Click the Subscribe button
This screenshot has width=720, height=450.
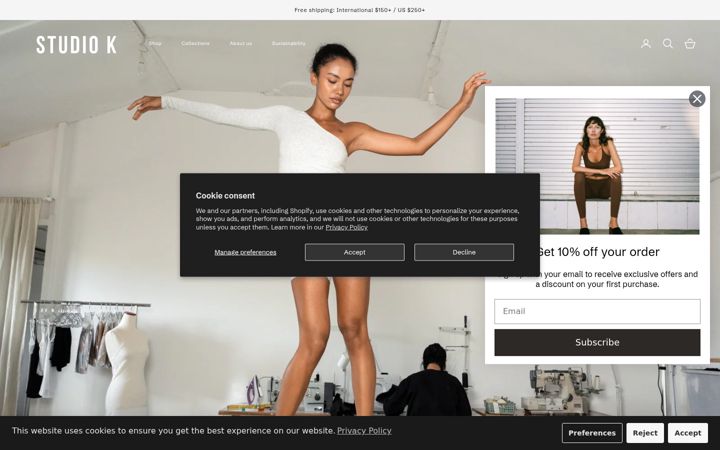[597, 342]
